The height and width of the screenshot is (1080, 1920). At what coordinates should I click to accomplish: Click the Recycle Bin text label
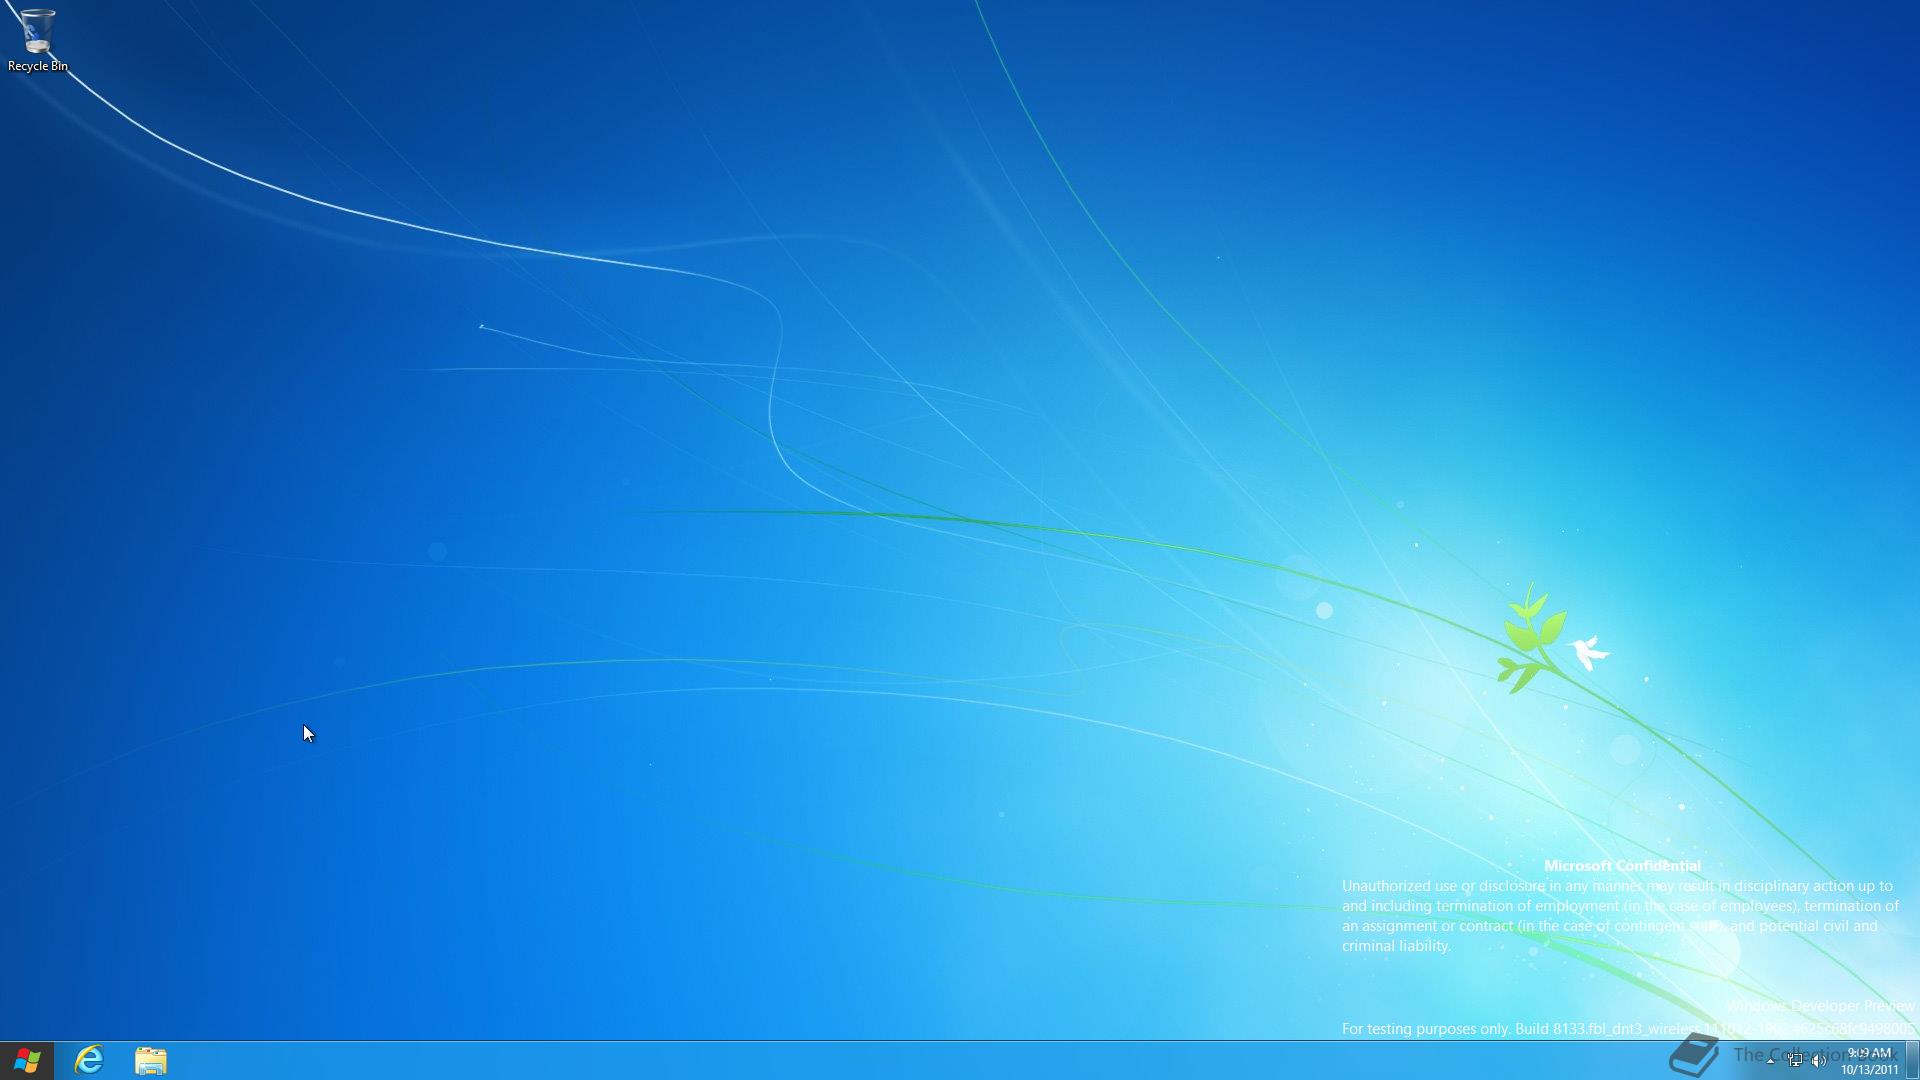(x=37, y=66)
